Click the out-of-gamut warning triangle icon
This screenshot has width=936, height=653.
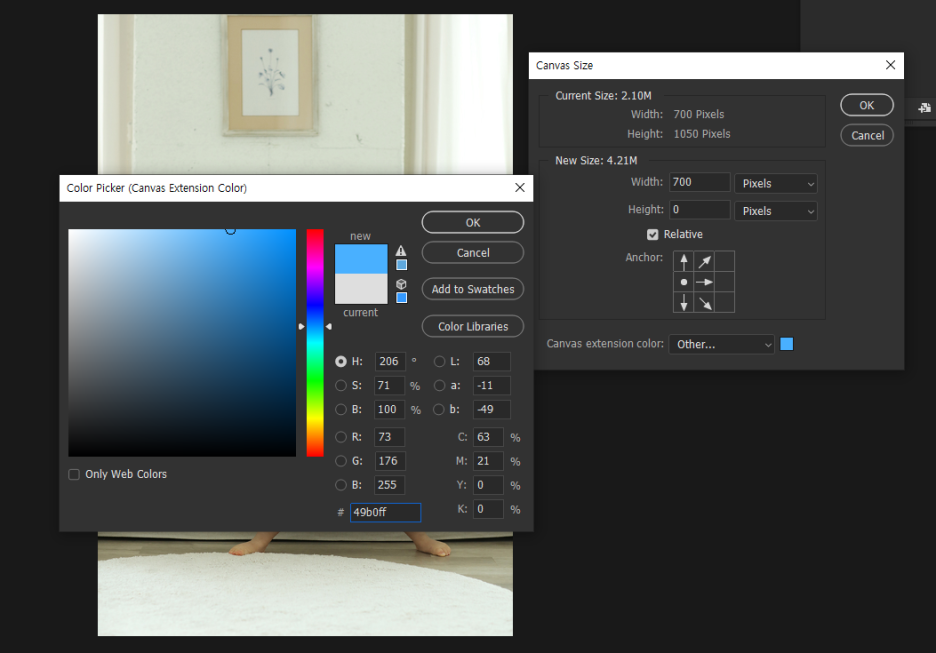(401, 251)
